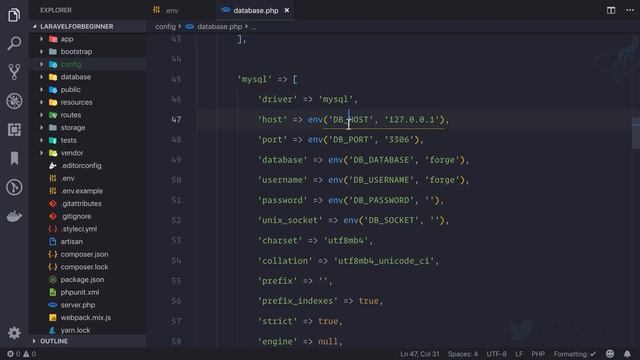The height and width of the screenshot is (360, 640).
Task: Click the split editor icon
Action: (611, 10)
